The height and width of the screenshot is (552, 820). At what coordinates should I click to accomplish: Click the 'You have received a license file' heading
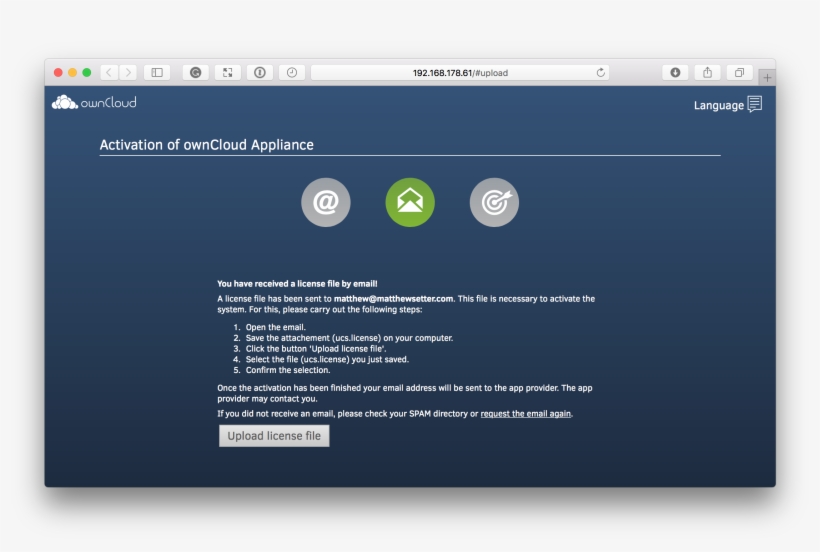(297, 283)
